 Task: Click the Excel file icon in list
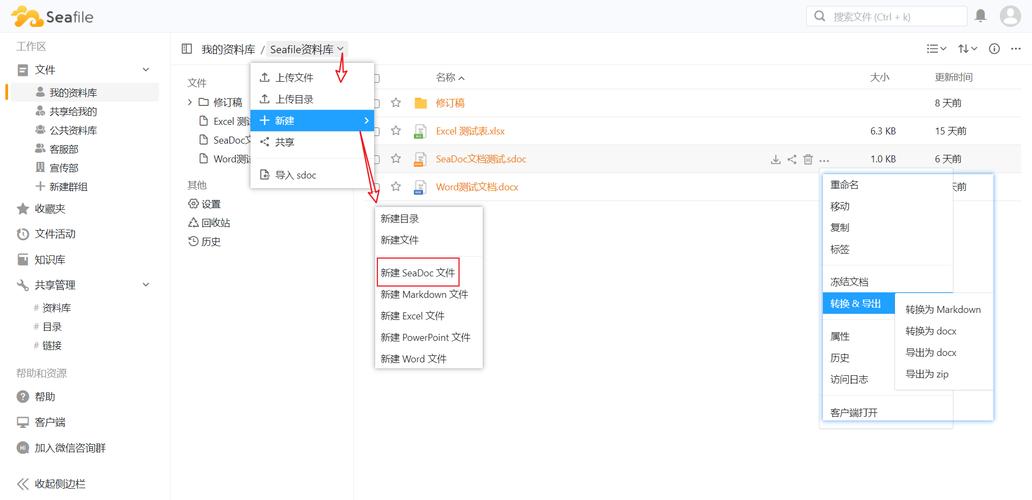[420, 131]
